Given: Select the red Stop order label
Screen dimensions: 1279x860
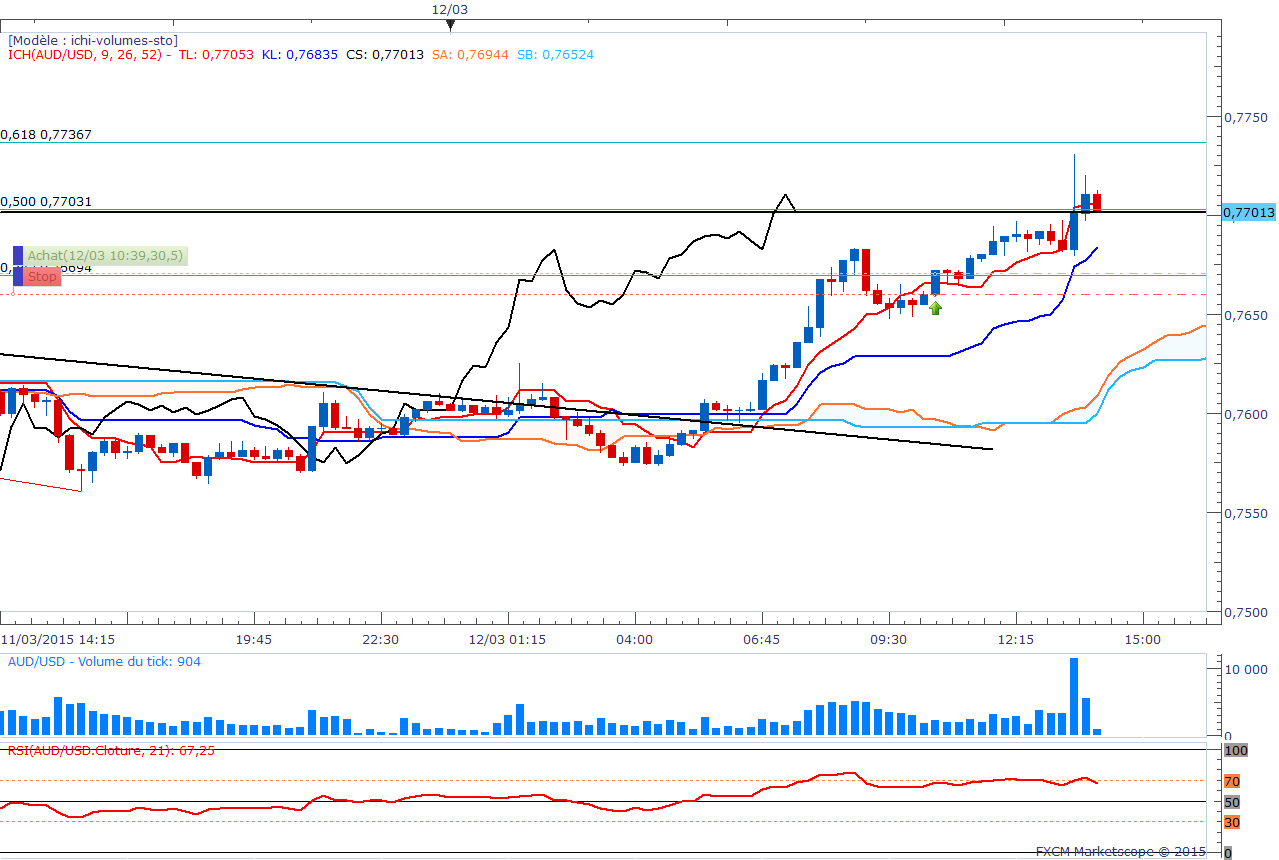Looking at the screenshot, I should (42, 276).
